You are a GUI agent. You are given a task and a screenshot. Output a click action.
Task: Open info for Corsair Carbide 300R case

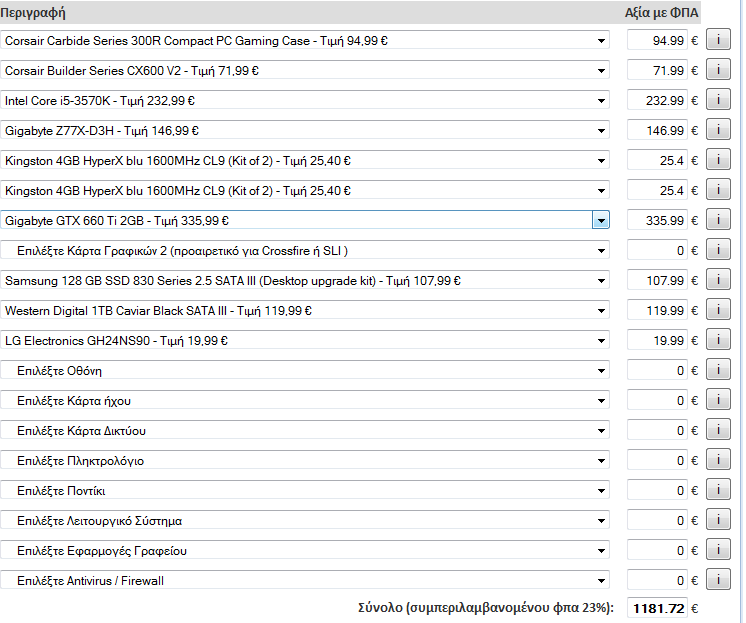pyautogui.click(x=718, y=40)
